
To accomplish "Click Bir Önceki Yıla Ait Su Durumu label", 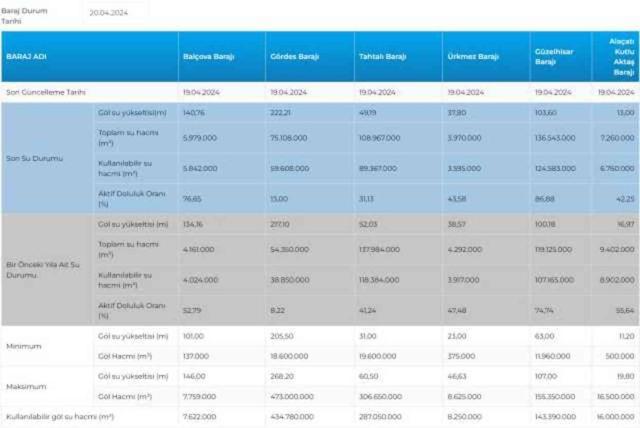I will point(40,268).
